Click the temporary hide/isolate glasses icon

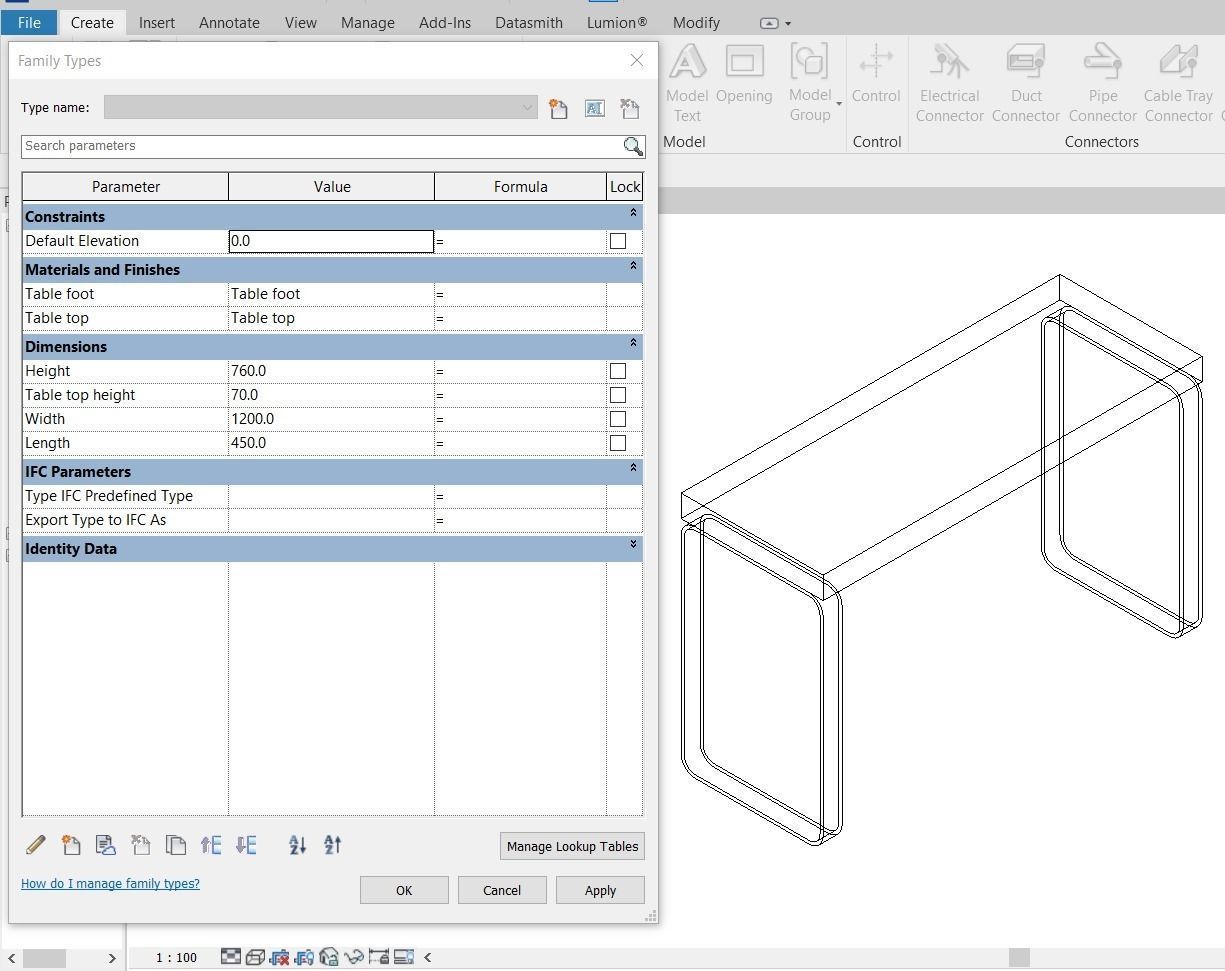click(x=353, y=957)
